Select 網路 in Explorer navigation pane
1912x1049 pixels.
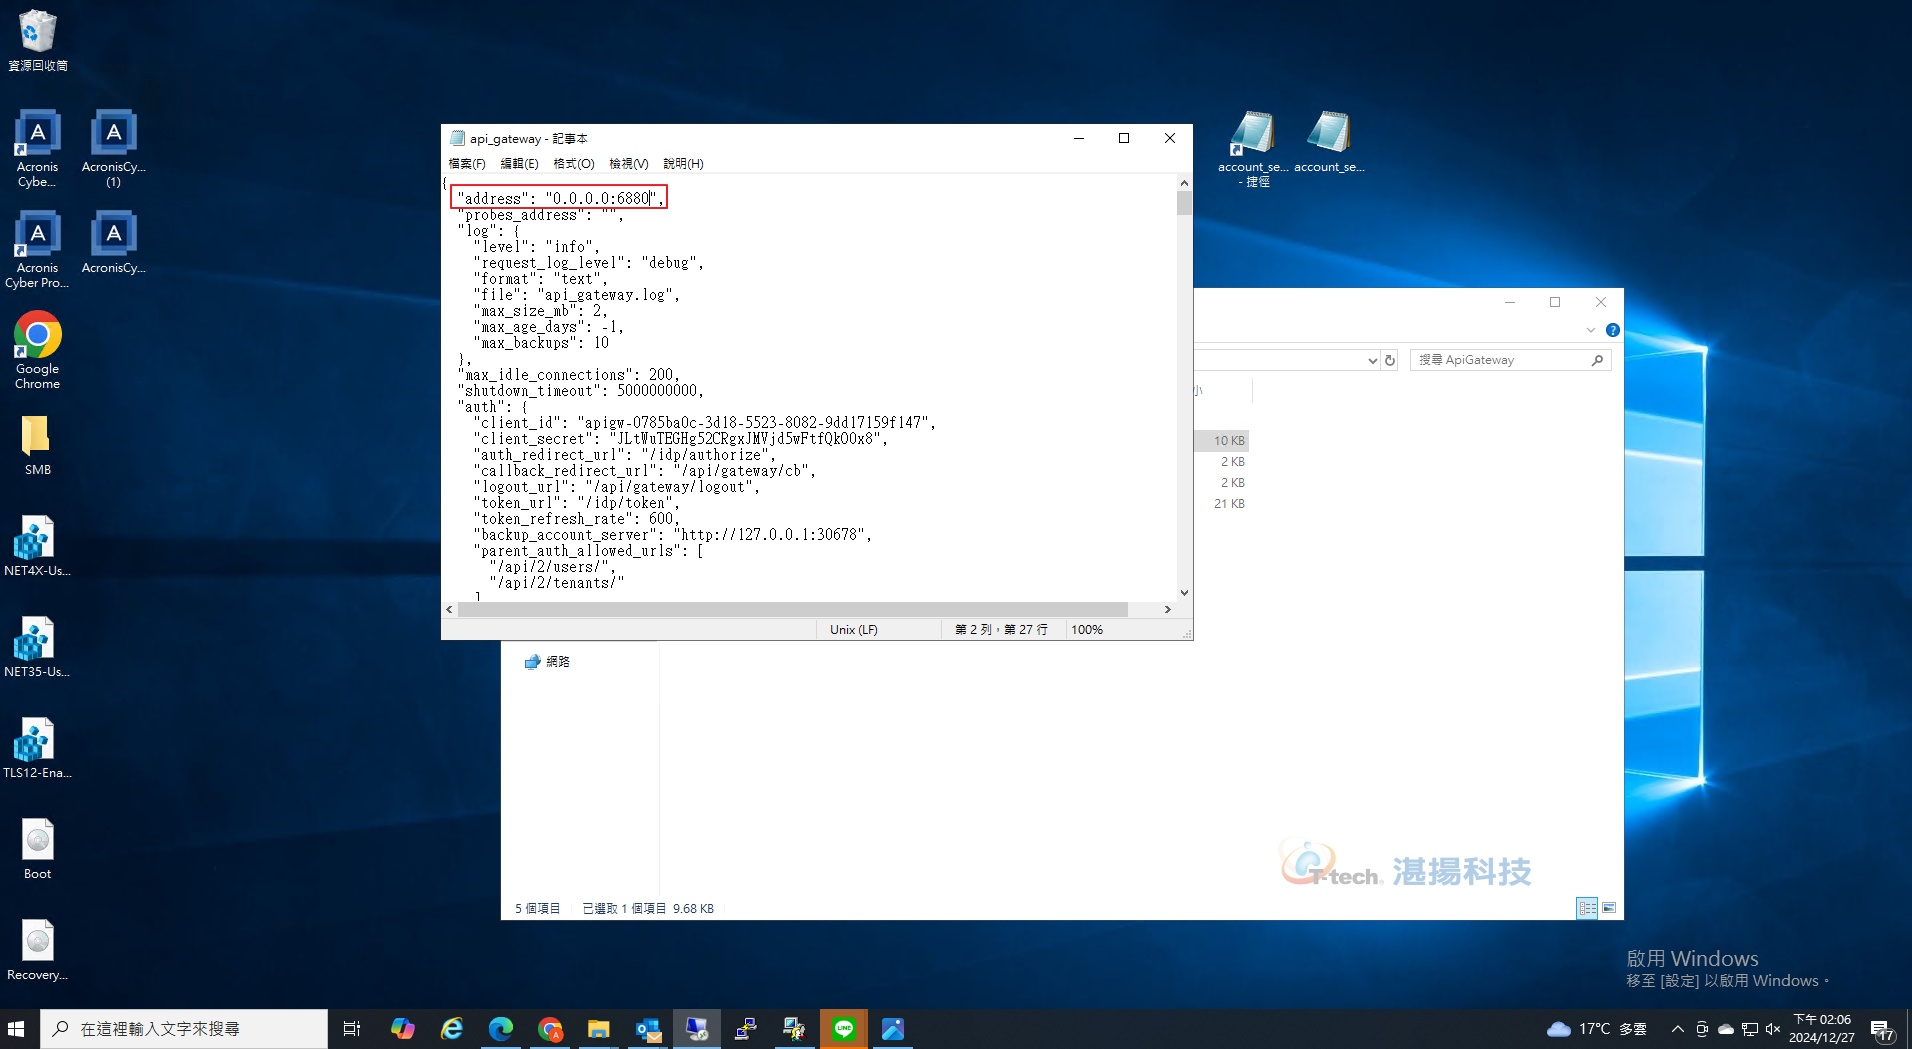[557, 662]
